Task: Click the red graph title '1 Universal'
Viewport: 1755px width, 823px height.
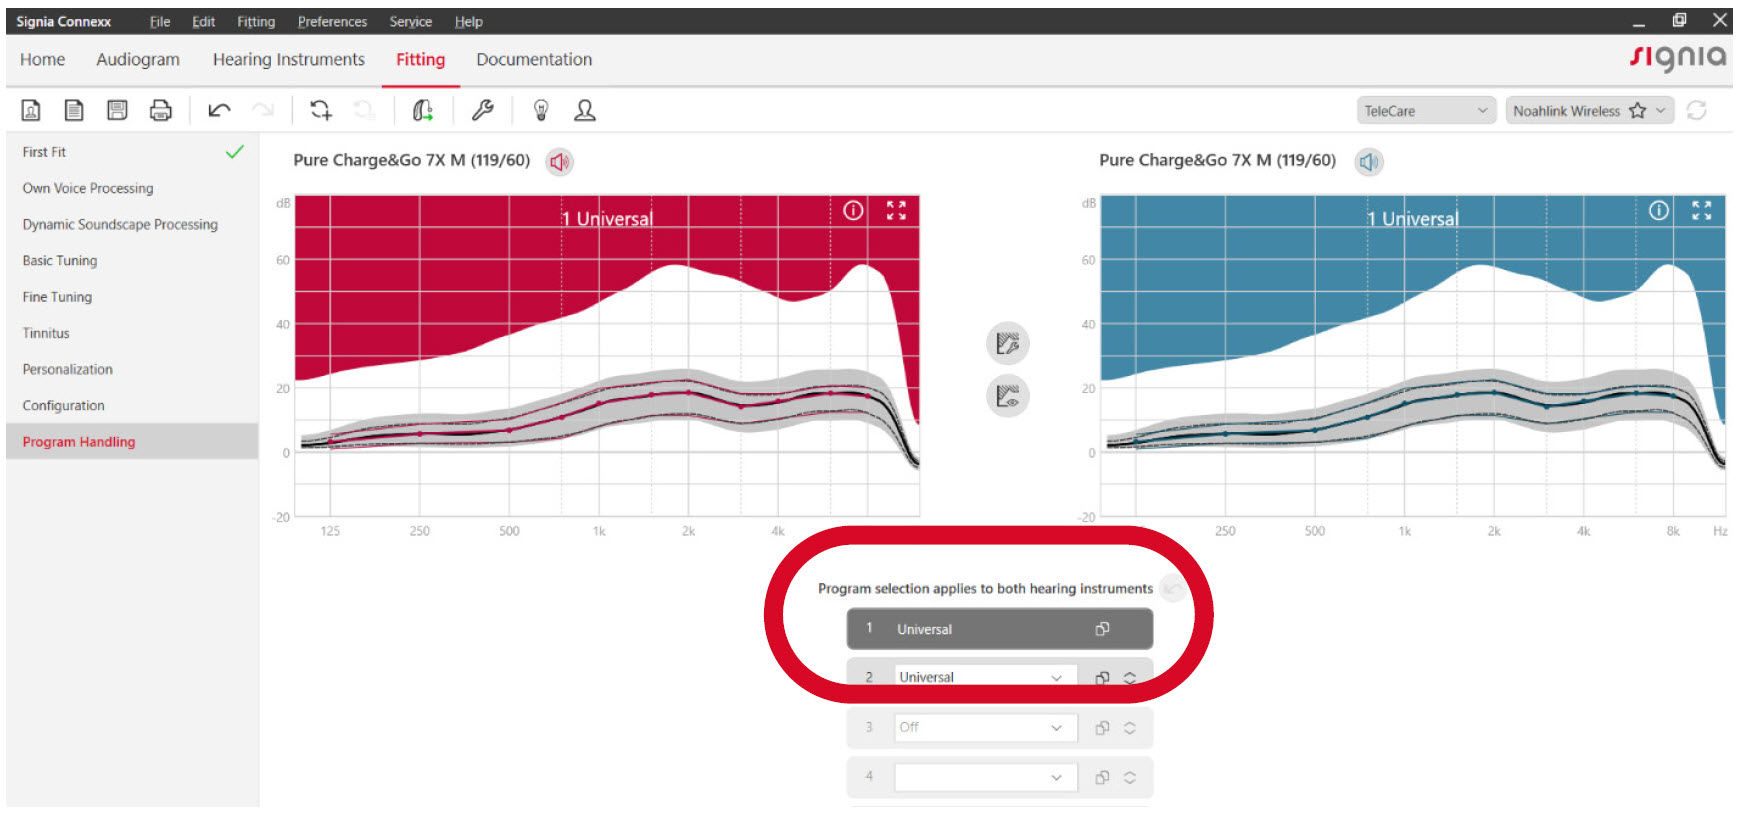Action: coord(606,219)
